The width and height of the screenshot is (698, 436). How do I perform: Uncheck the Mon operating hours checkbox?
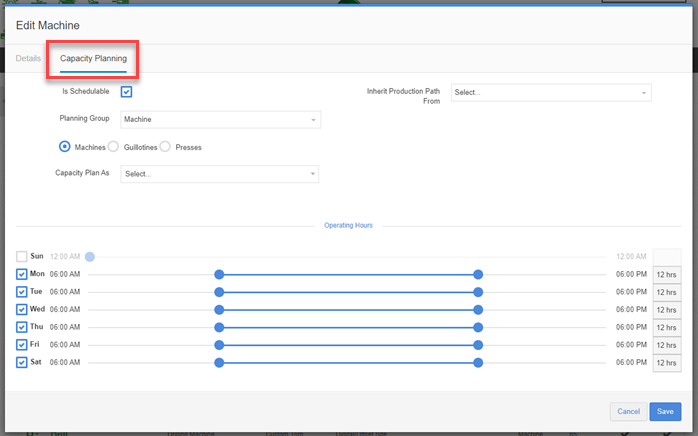click(21, 274)
